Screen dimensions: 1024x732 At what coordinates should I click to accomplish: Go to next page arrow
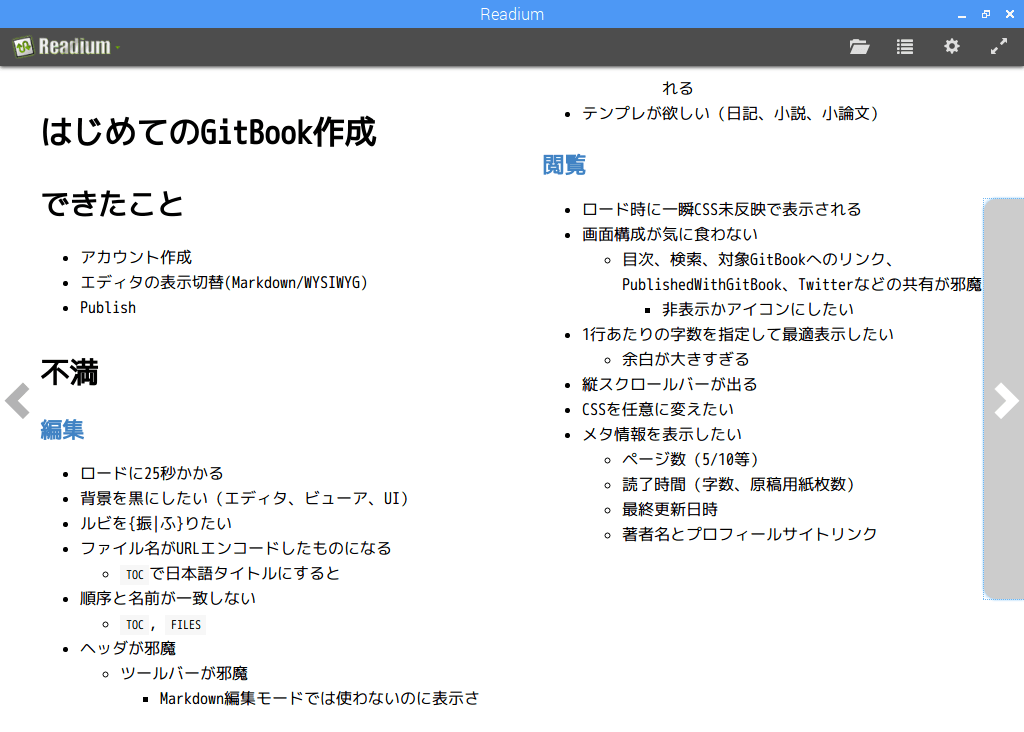(x=1006, y=400)
